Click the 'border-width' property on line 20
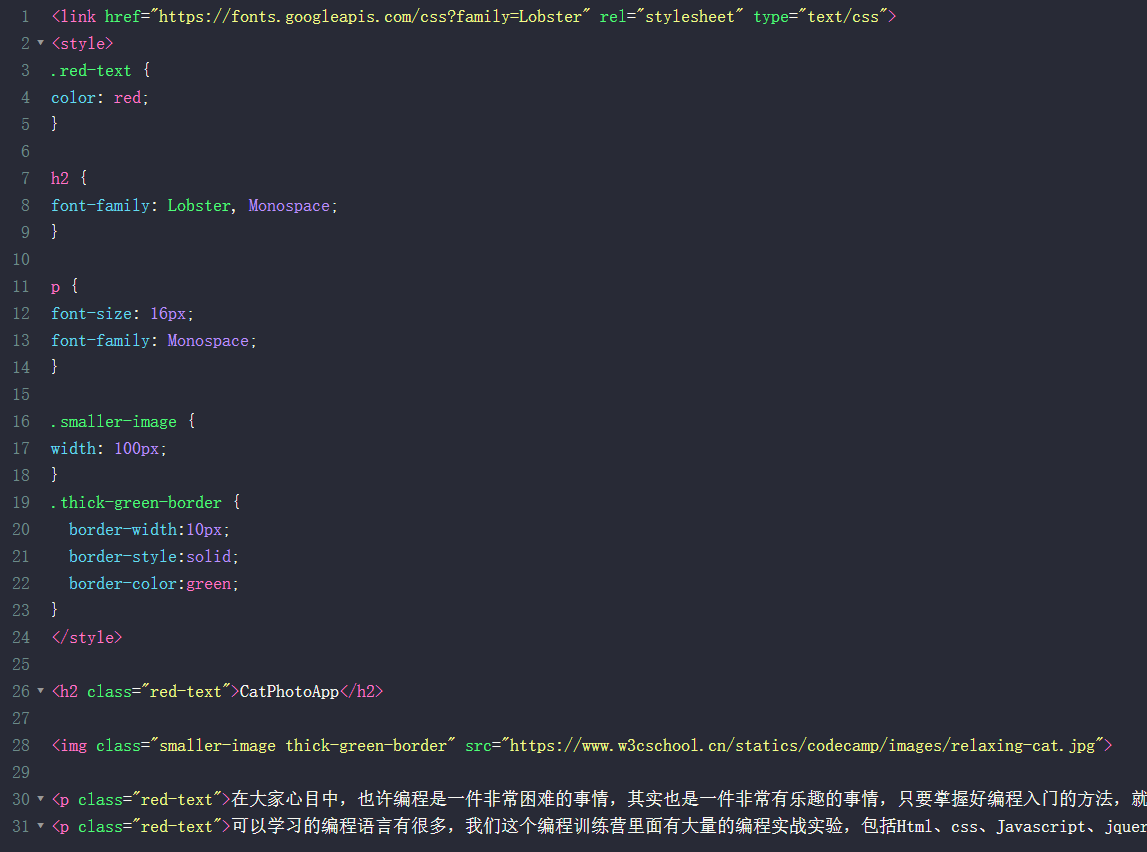 pos(123,529)
